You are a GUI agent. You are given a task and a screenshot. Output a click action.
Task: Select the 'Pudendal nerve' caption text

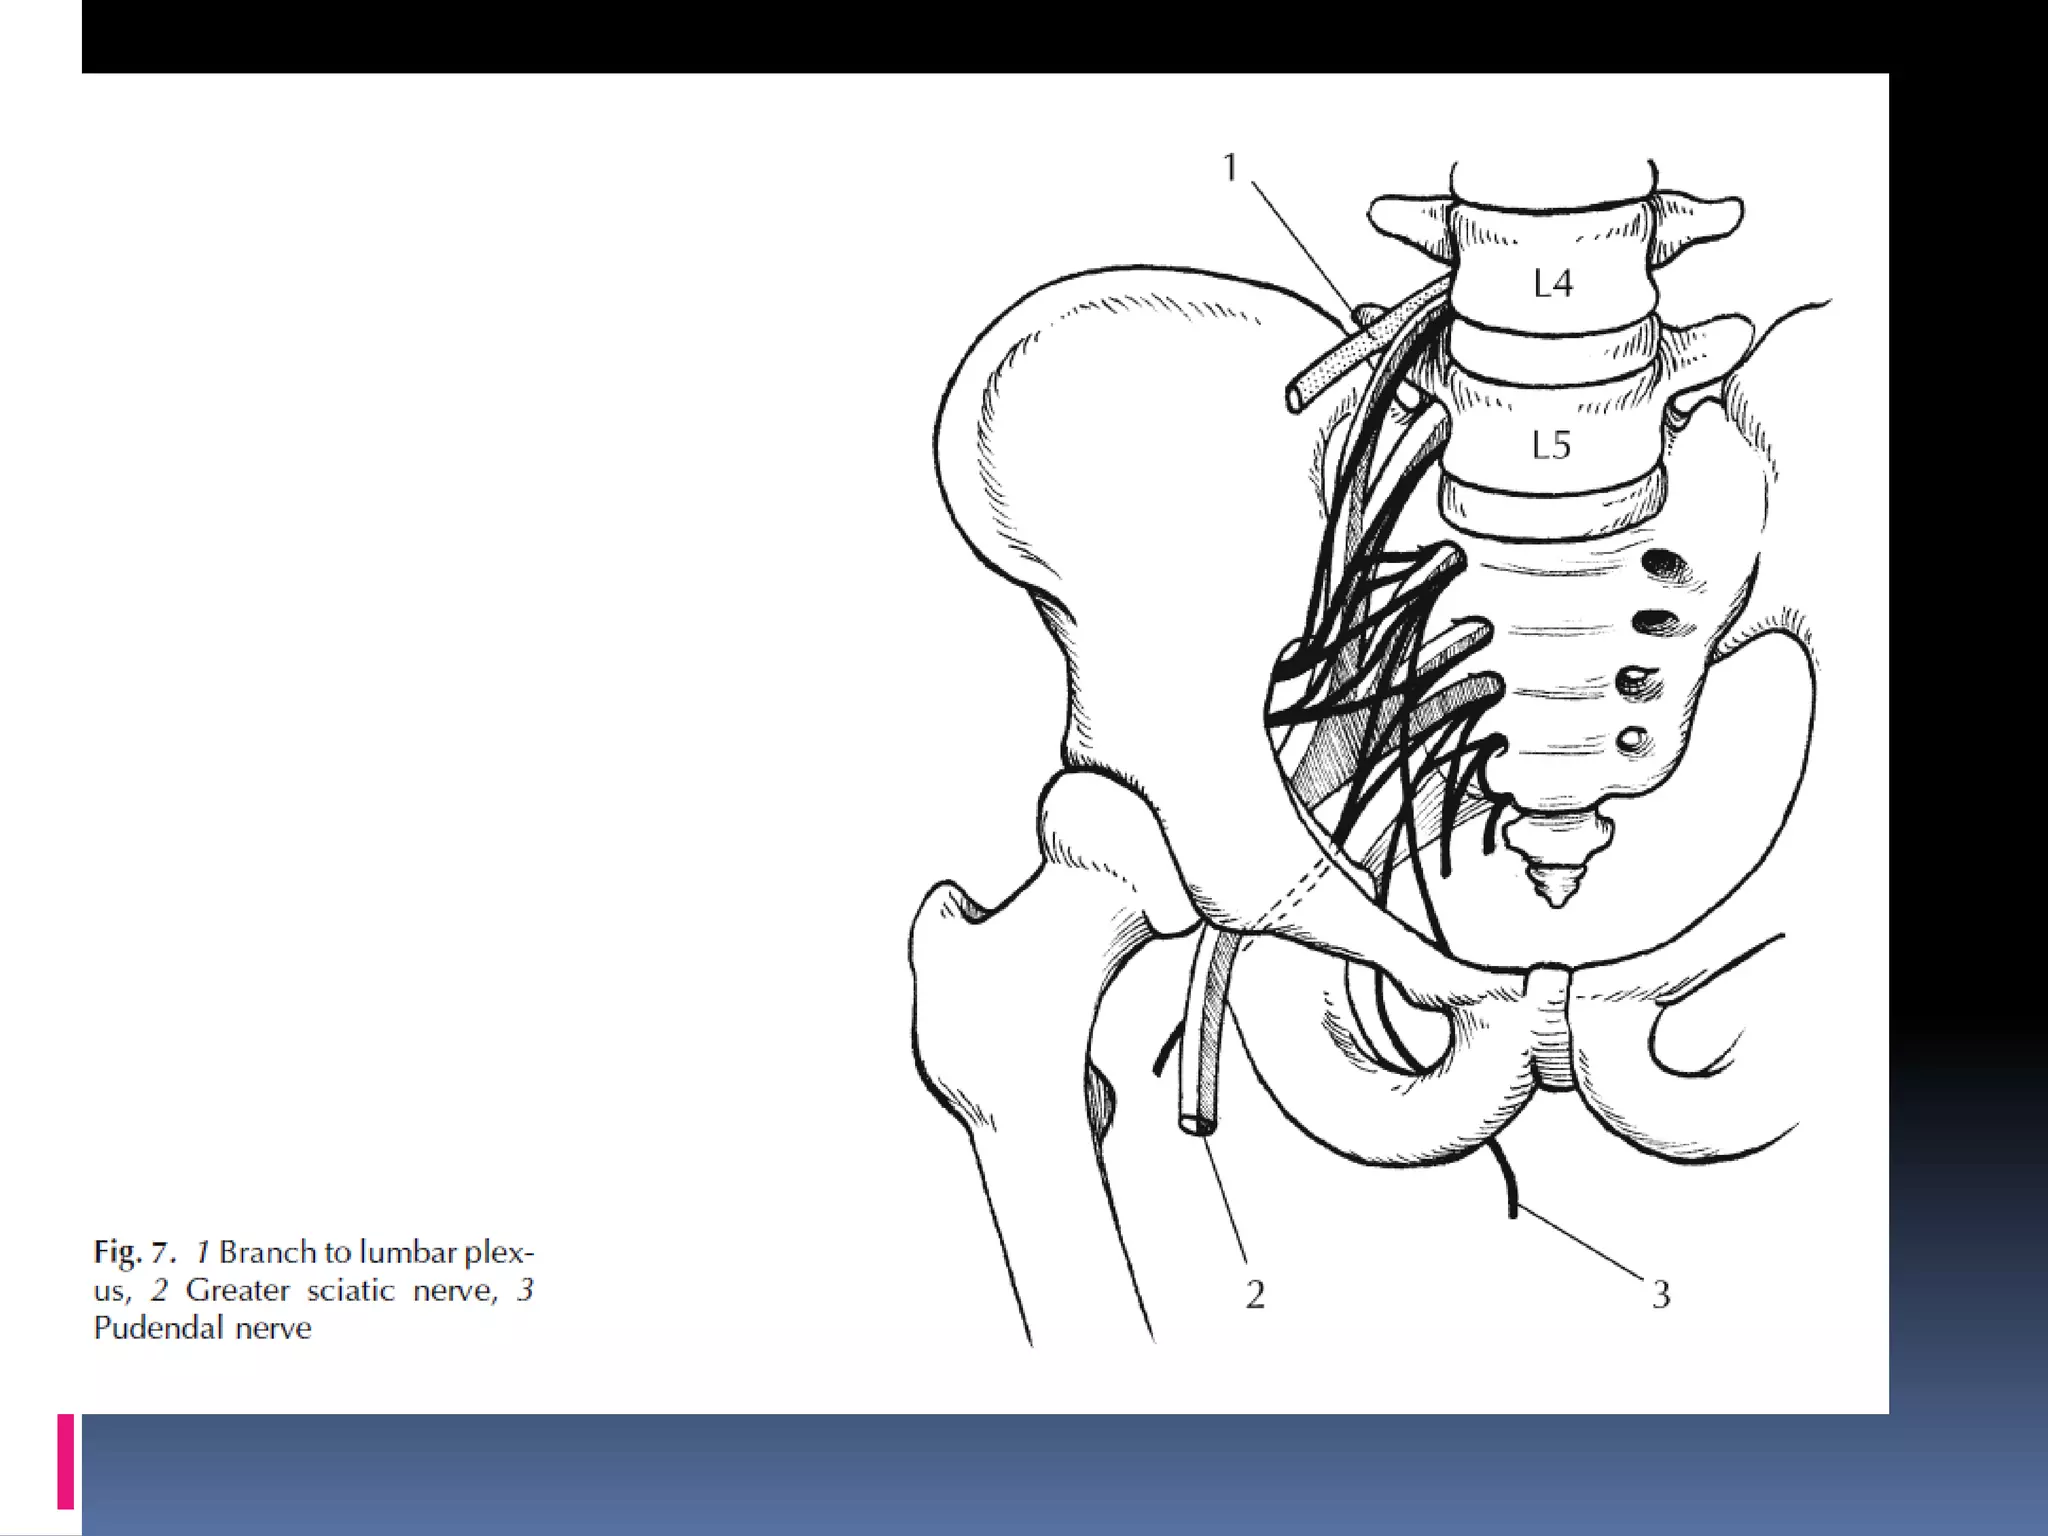coord(203,1328)
